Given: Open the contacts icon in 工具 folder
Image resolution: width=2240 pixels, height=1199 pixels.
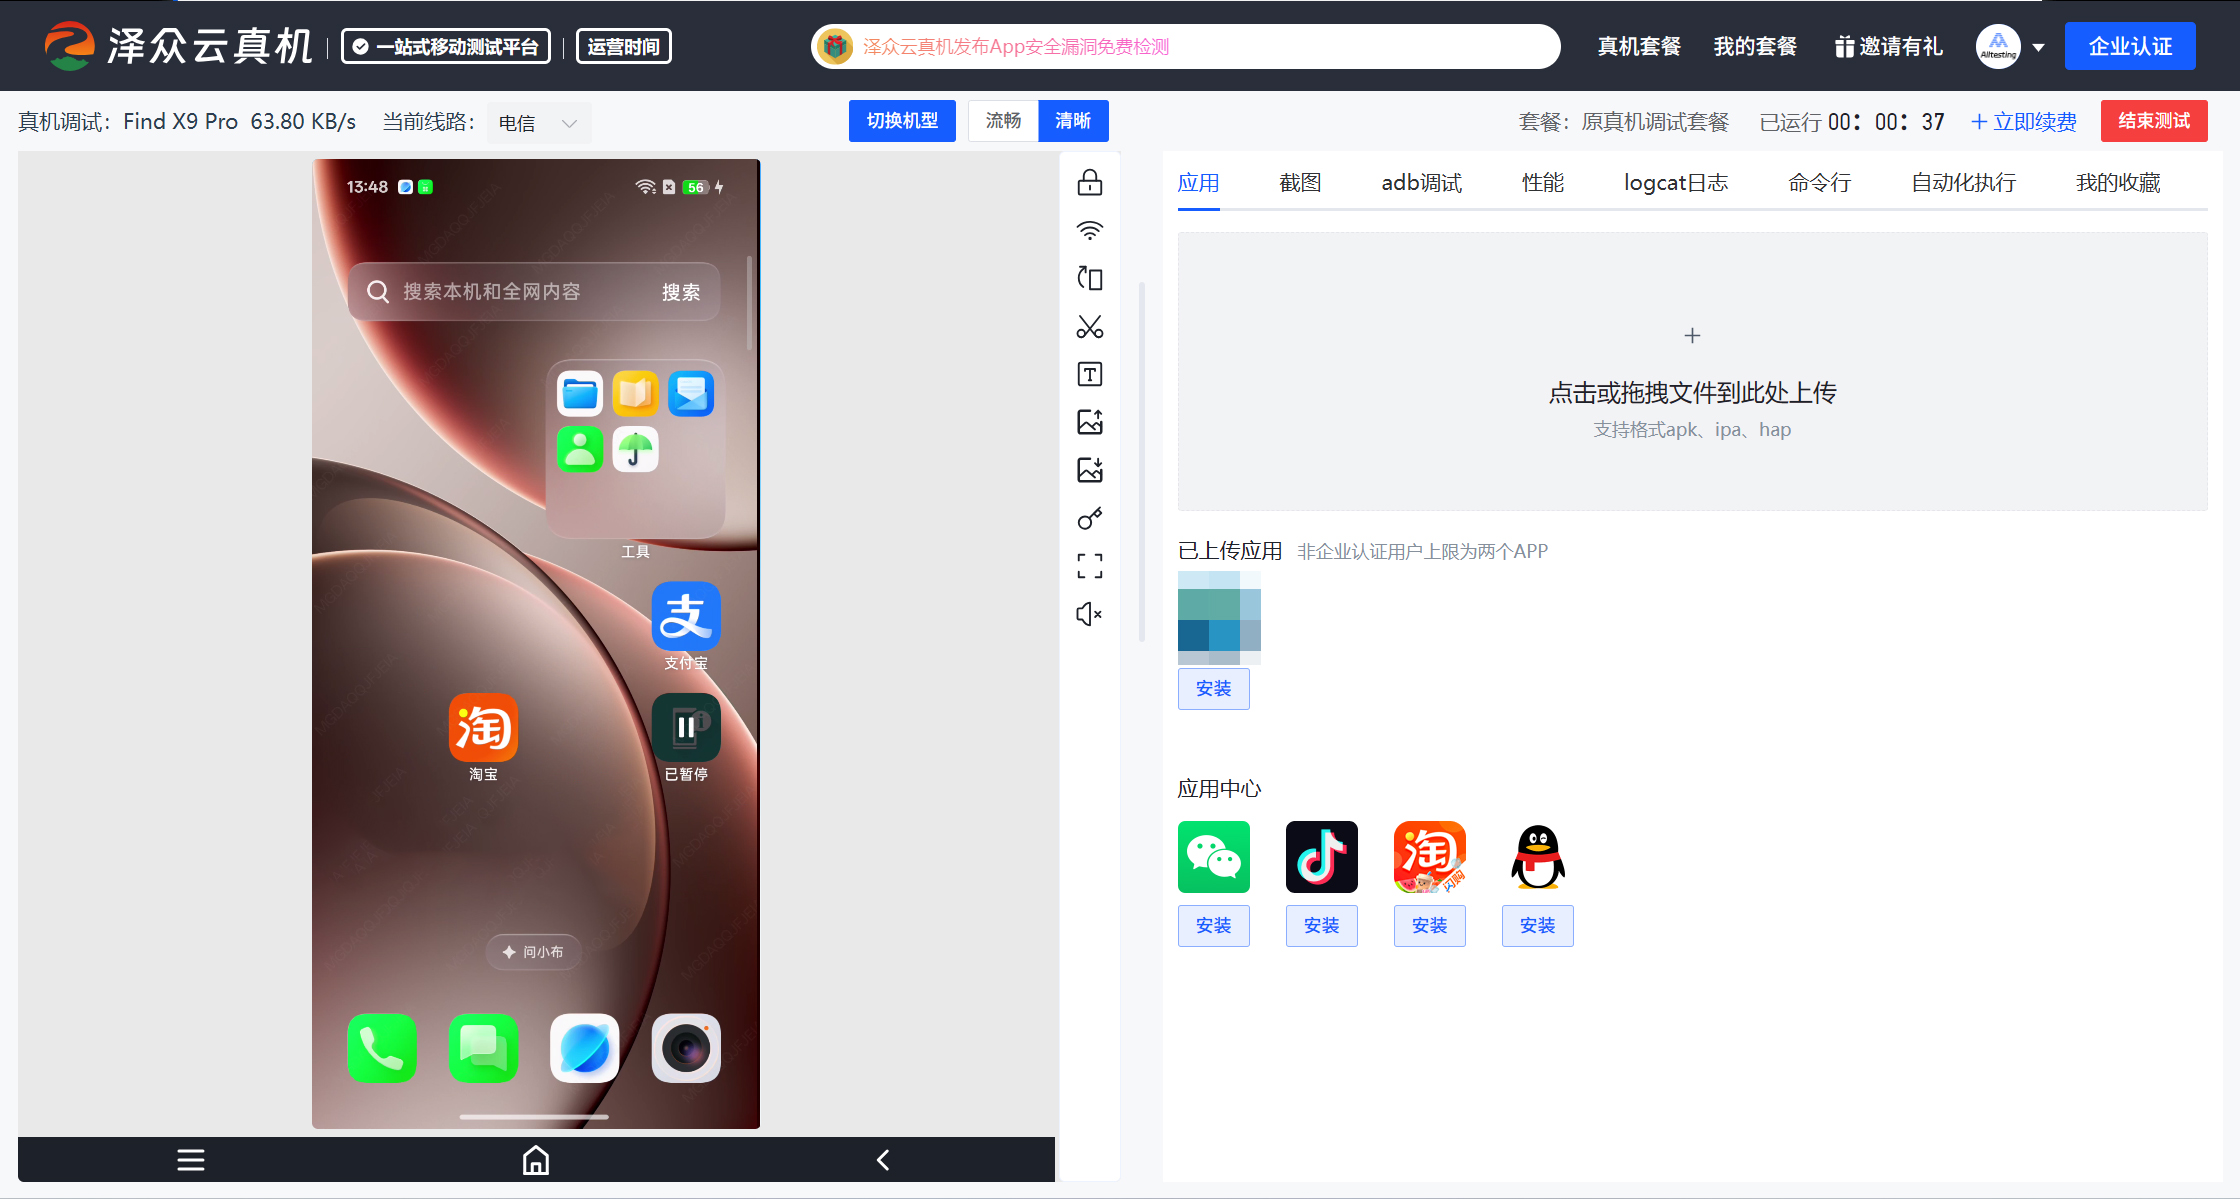Looking at the screenshot, I should click(580, 449).
